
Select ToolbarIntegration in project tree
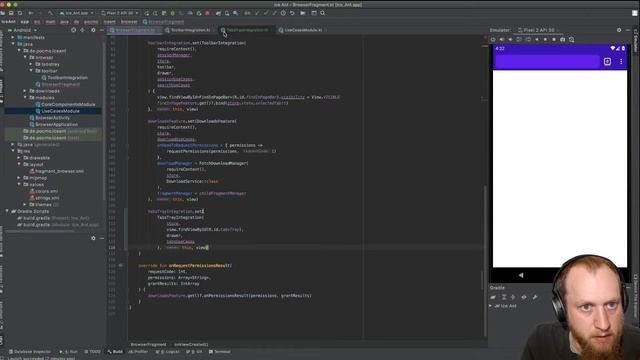(x=64, y=78)
